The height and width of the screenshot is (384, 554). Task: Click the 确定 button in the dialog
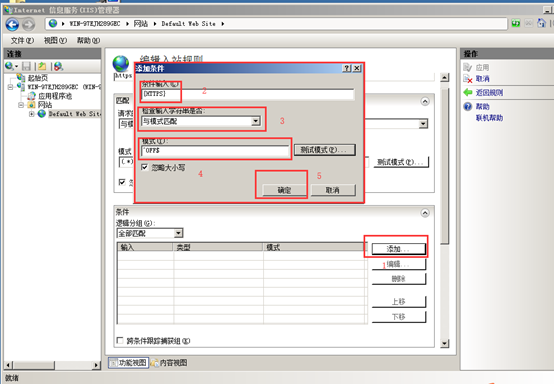(x=284, y=190)
